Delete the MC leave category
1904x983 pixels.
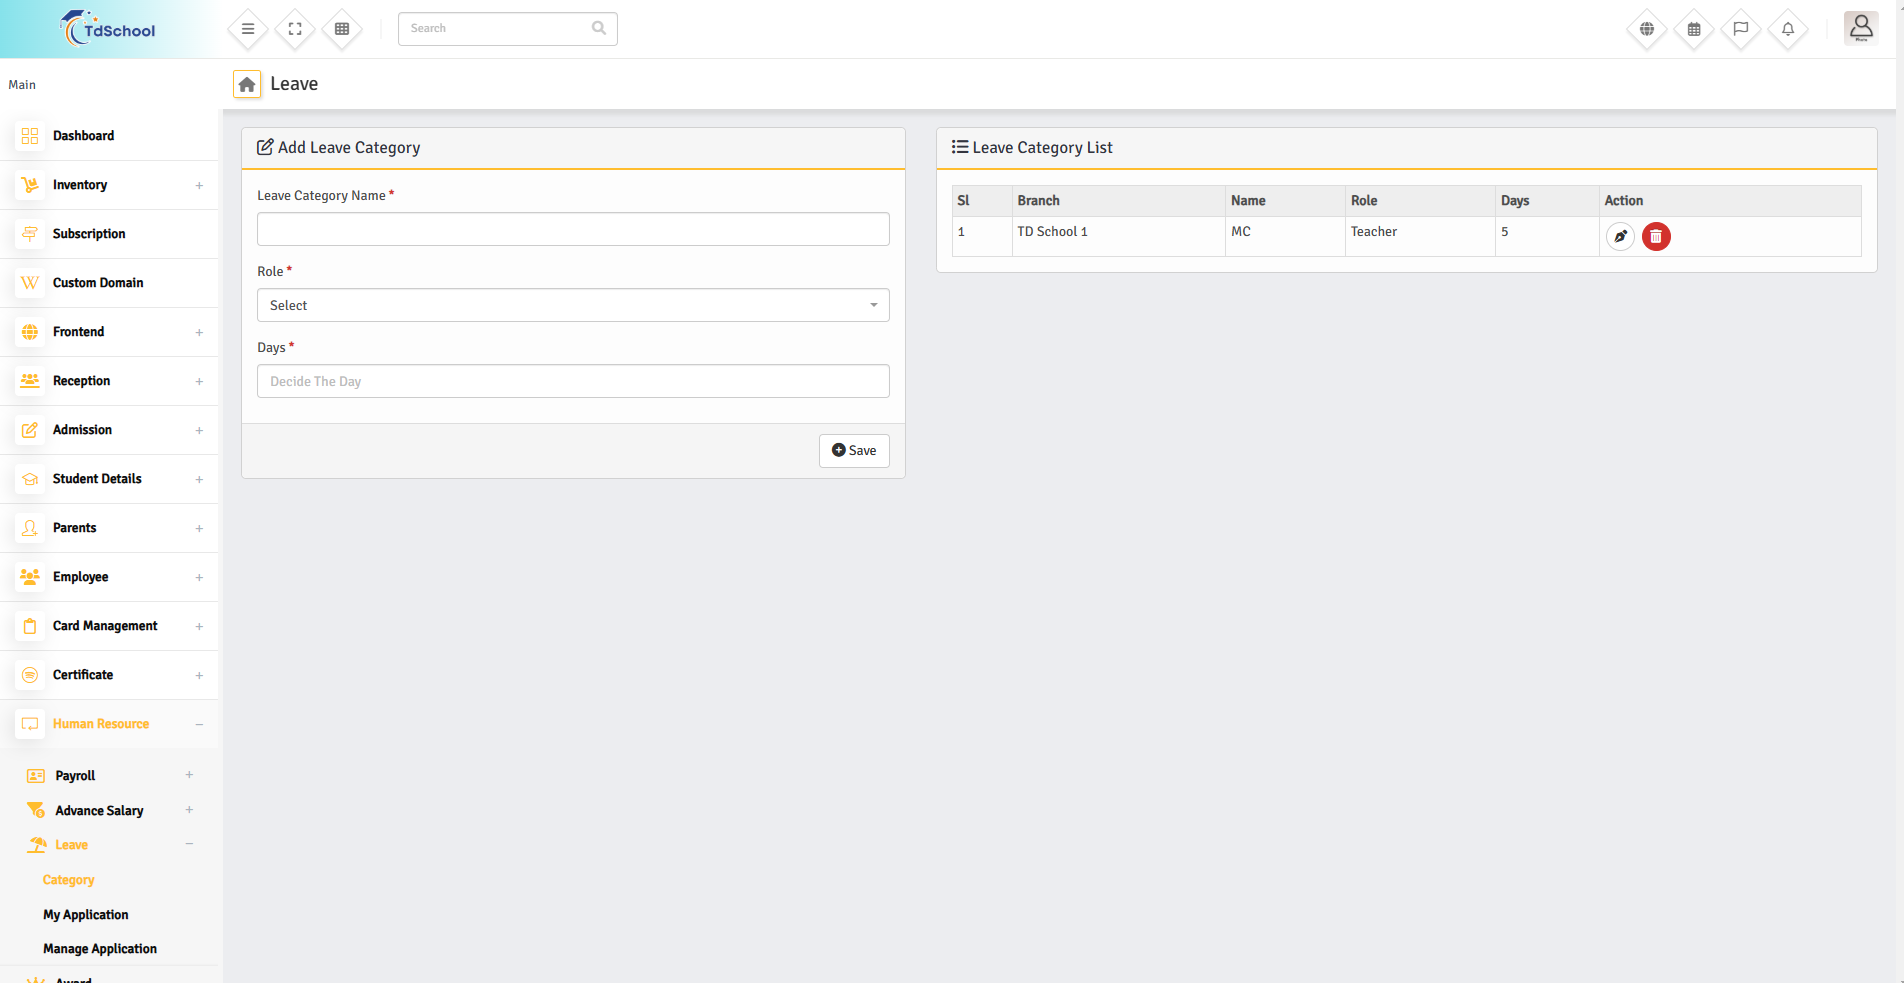pyautogui.click(x=1656, y=237)
